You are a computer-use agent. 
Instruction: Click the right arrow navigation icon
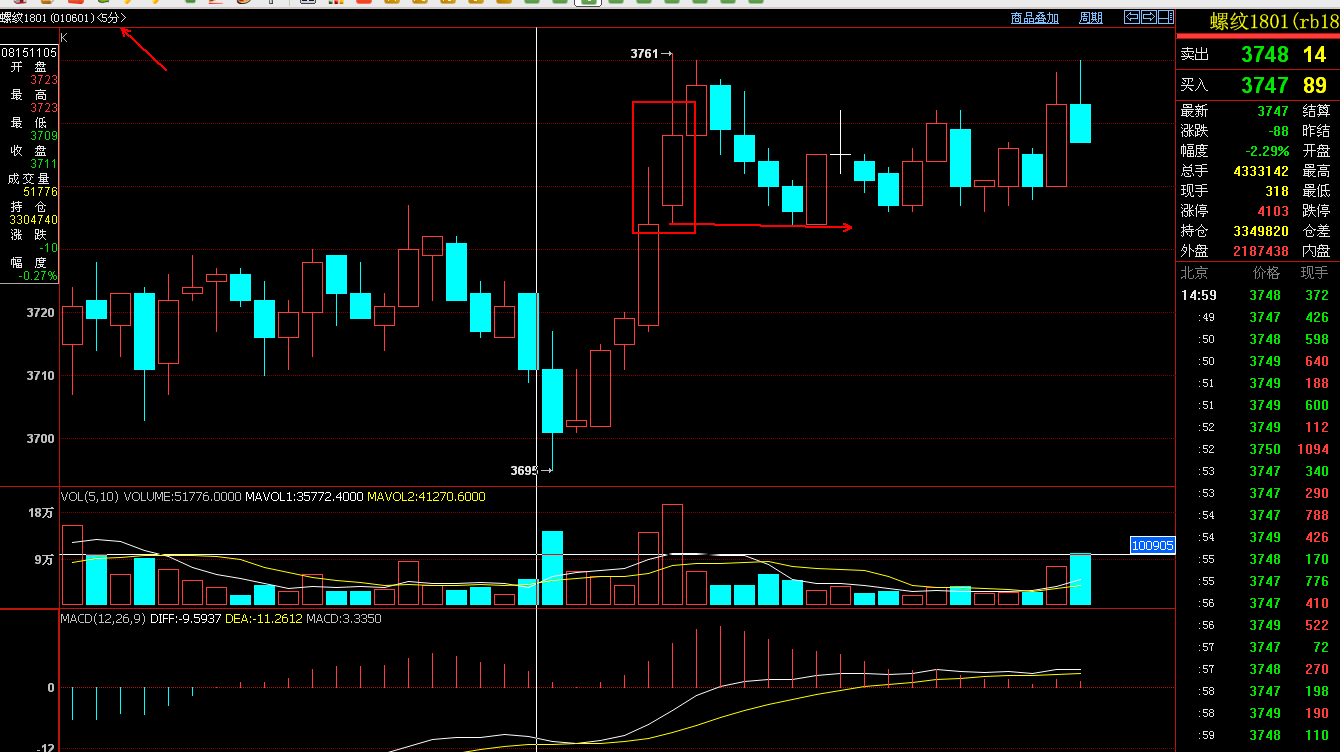pos(1149,17)
